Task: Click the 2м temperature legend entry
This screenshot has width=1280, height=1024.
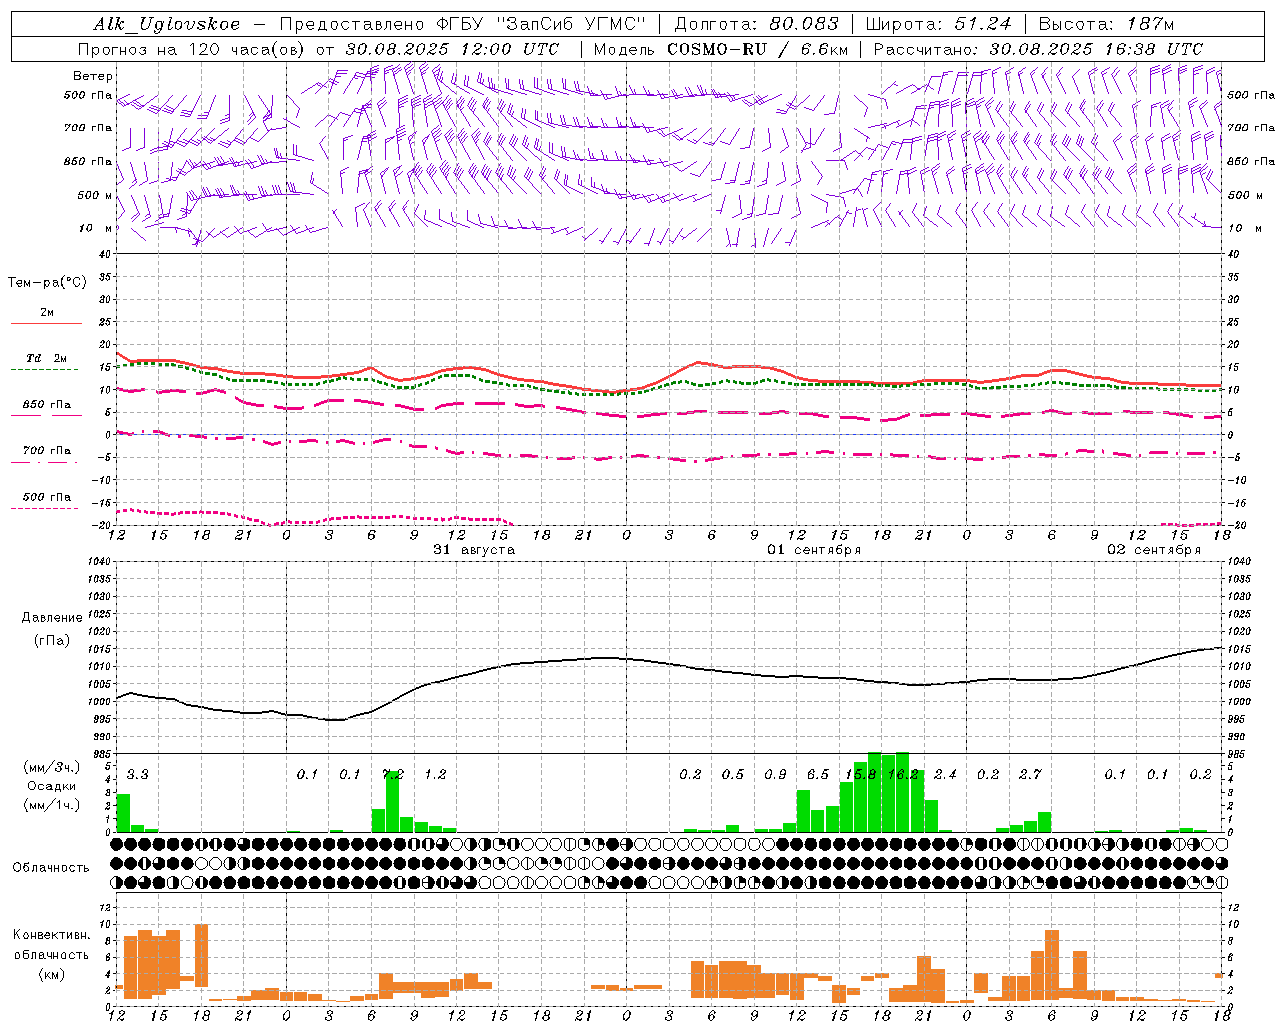Action: [x=47, y=313]
